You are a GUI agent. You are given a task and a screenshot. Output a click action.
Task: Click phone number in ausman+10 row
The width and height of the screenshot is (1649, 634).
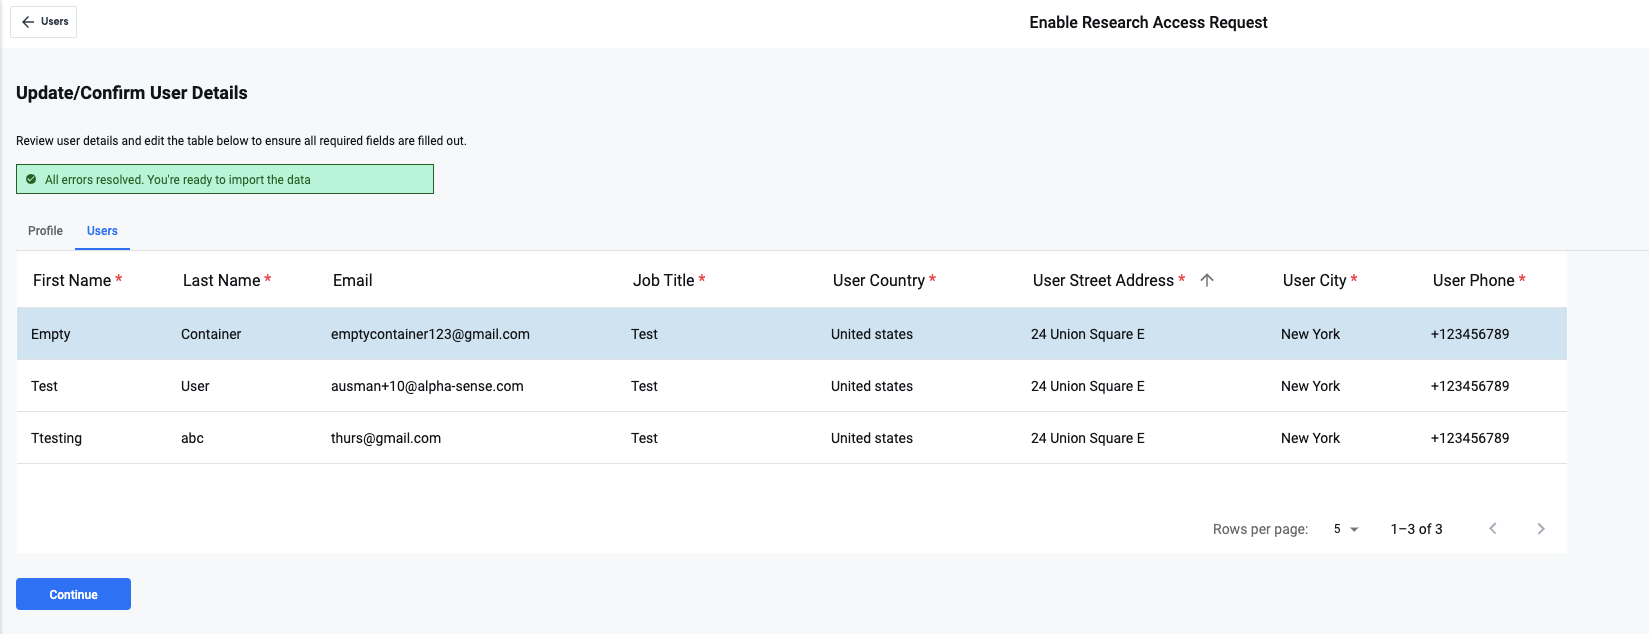1470,386
